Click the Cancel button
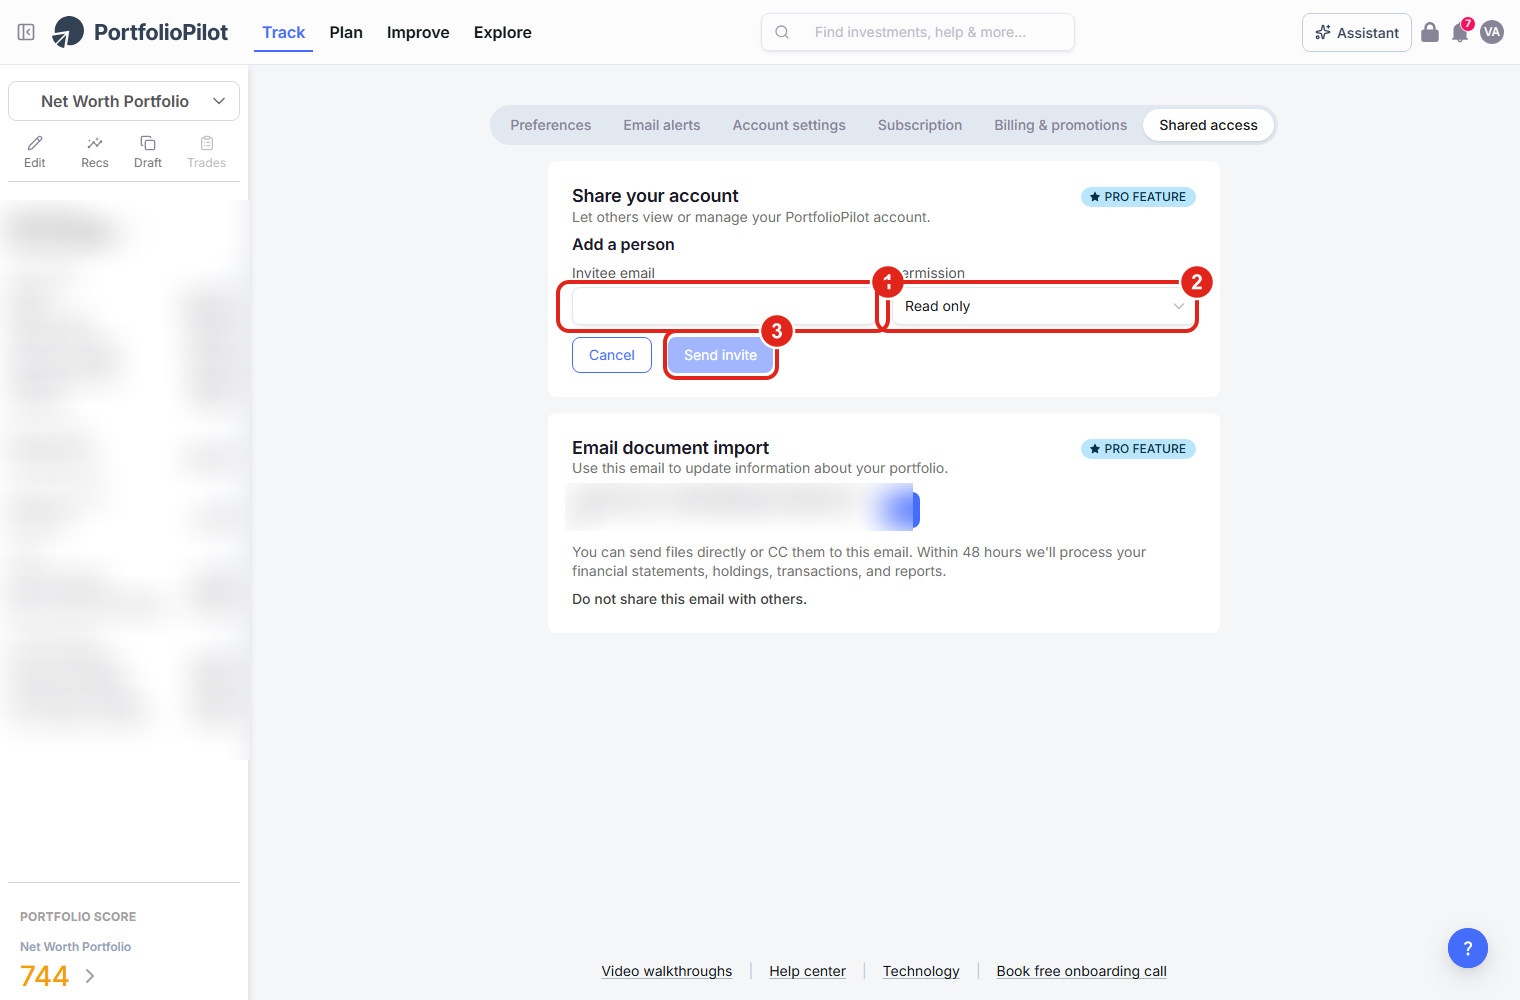This screenshot has width=1520, height=1000. tap(612, 355)
